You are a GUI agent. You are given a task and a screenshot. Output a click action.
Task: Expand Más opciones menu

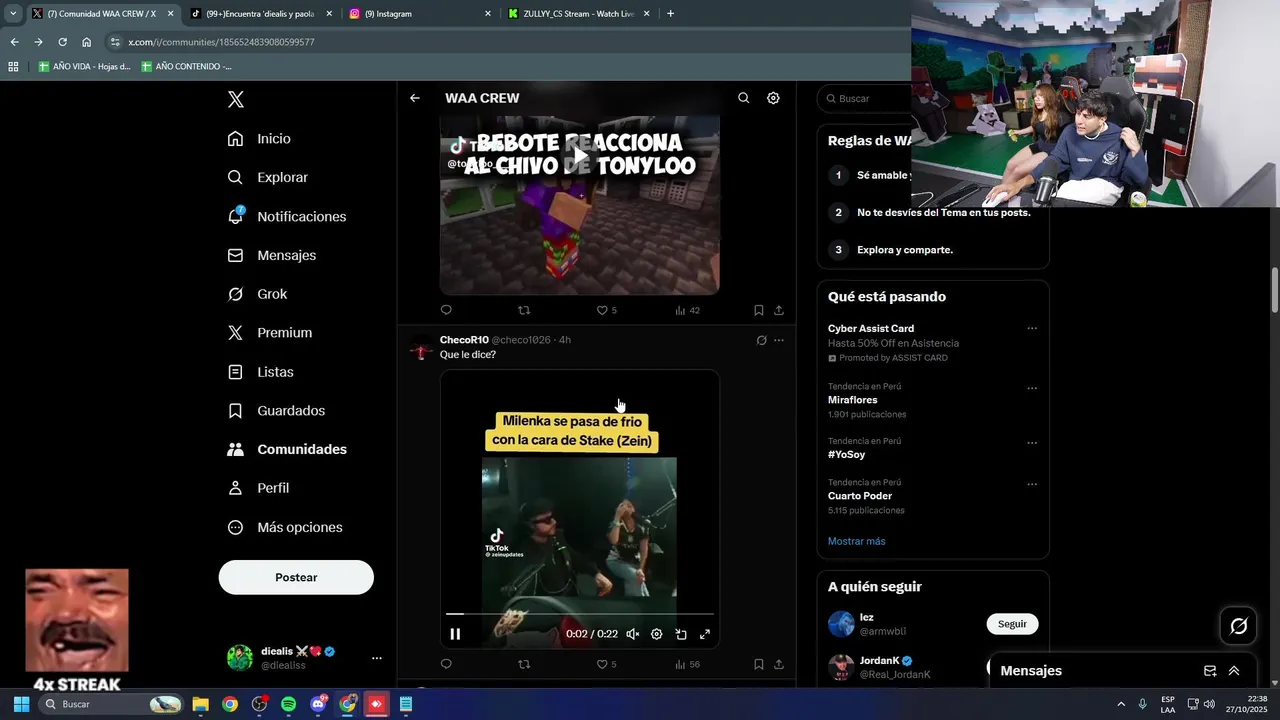(x=284, y=527)
